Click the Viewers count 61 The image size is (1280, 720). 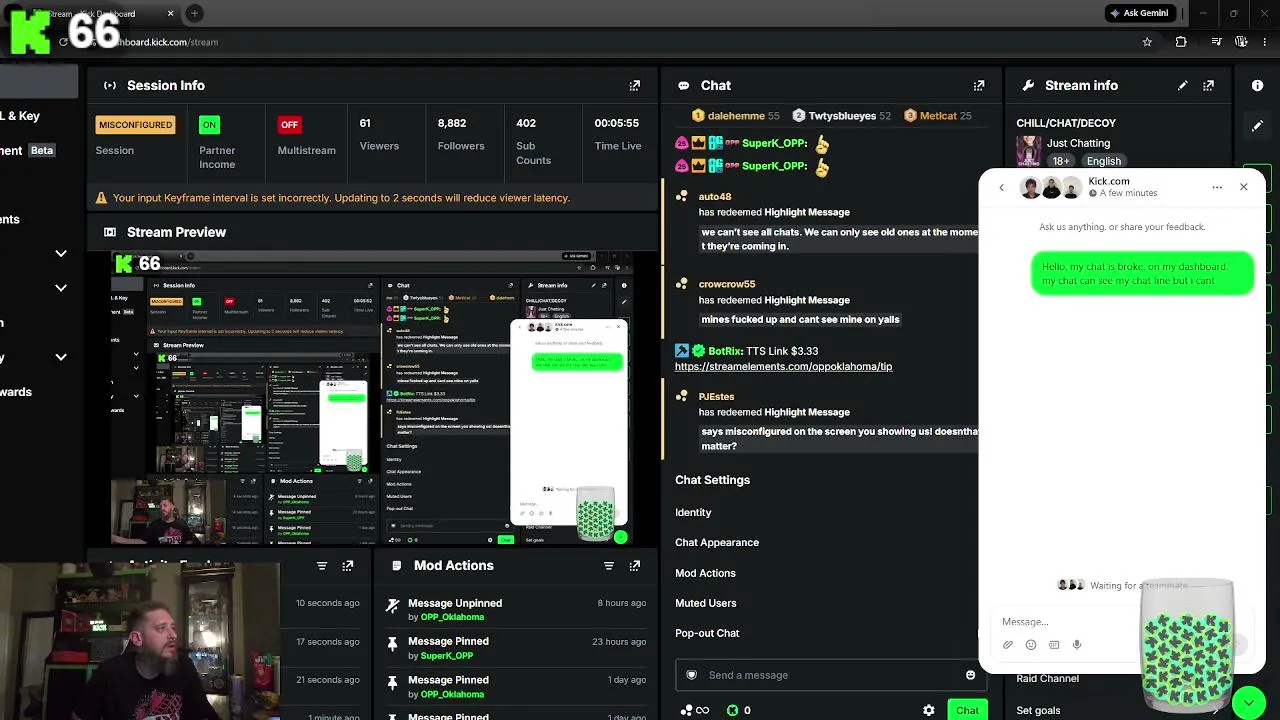tap(365, 123)
